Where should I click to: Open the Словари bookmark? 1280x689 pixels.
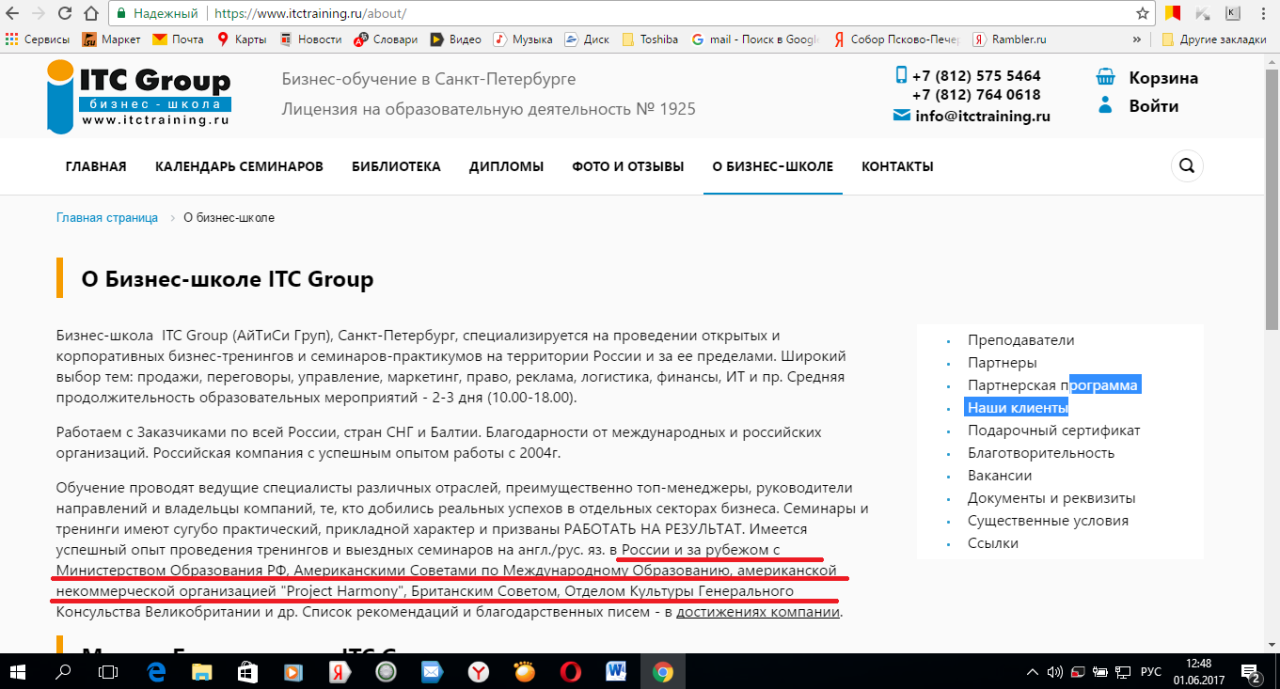tap(386, 40)
